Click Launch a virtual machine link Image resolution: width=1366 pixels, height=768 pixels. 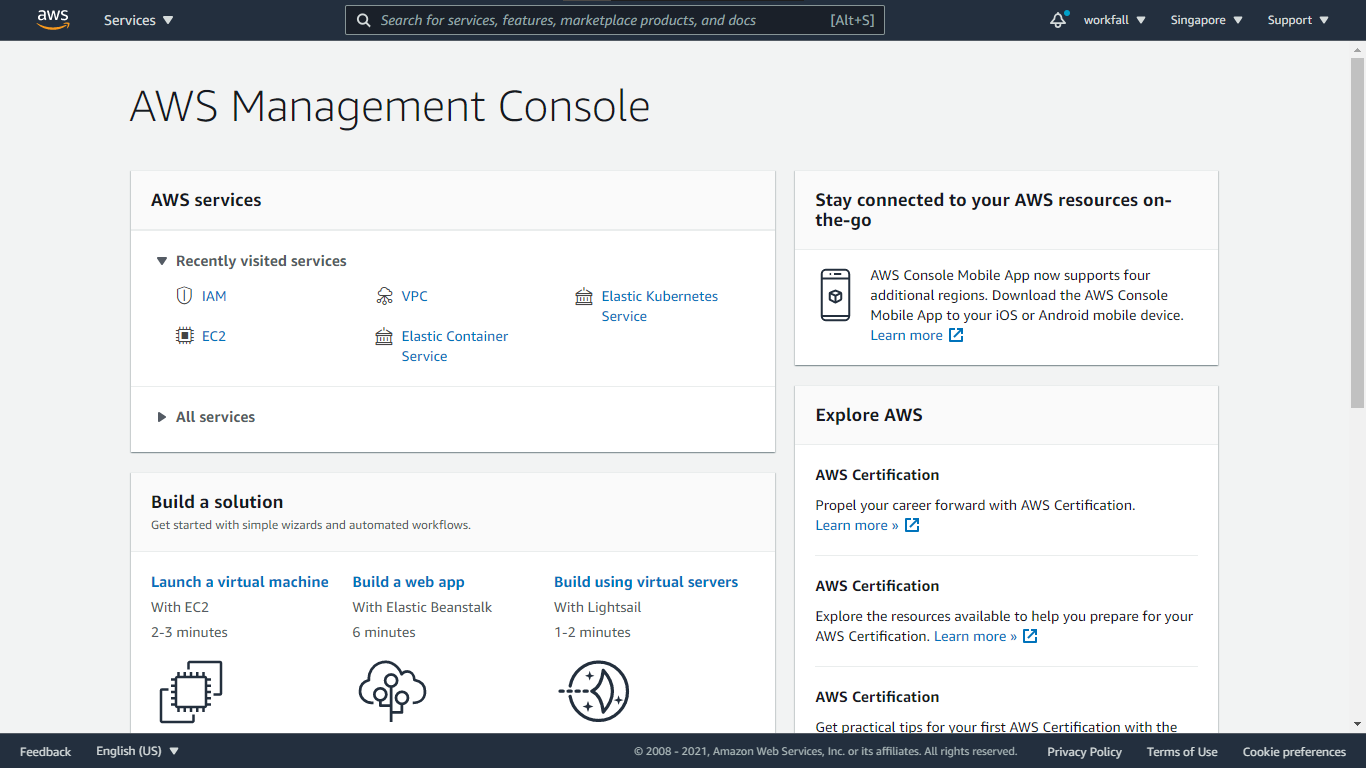click(240, 582)
